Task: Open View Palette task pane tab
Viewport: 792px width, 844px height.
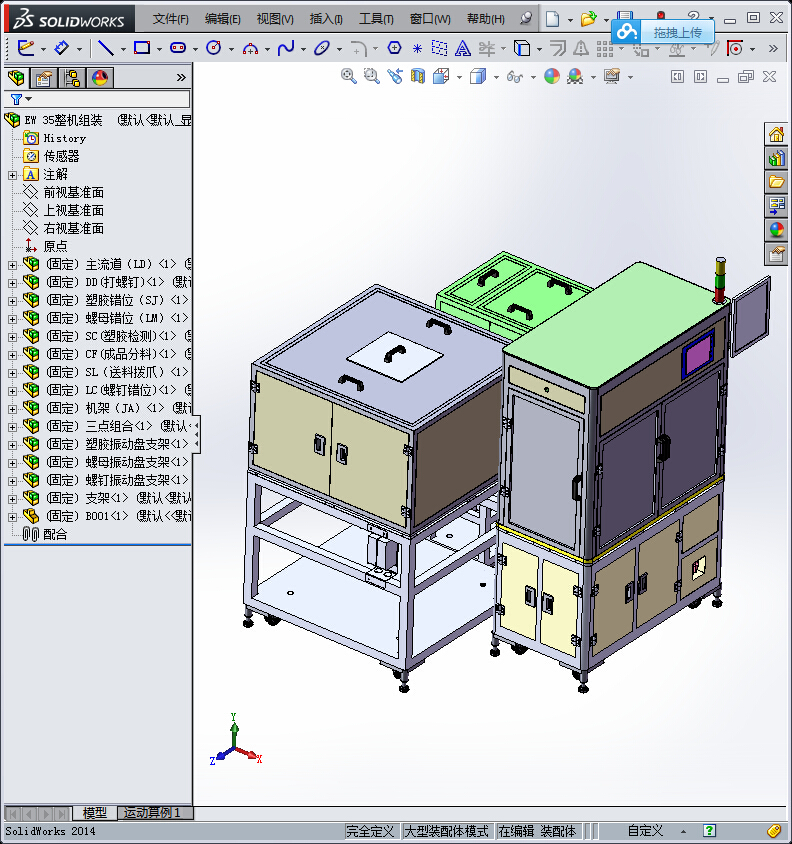Action: tap(776, 206)
